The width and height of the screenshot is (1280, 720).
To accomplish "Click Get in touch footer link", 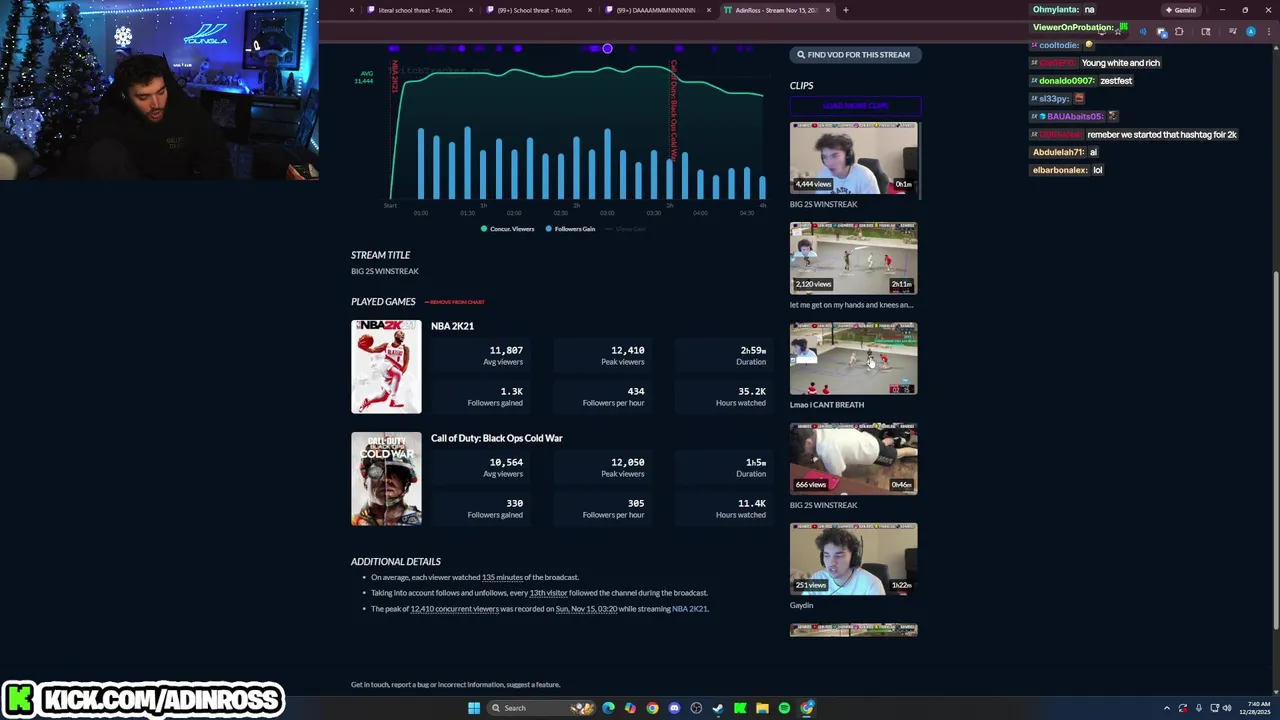I will point(369,685).
